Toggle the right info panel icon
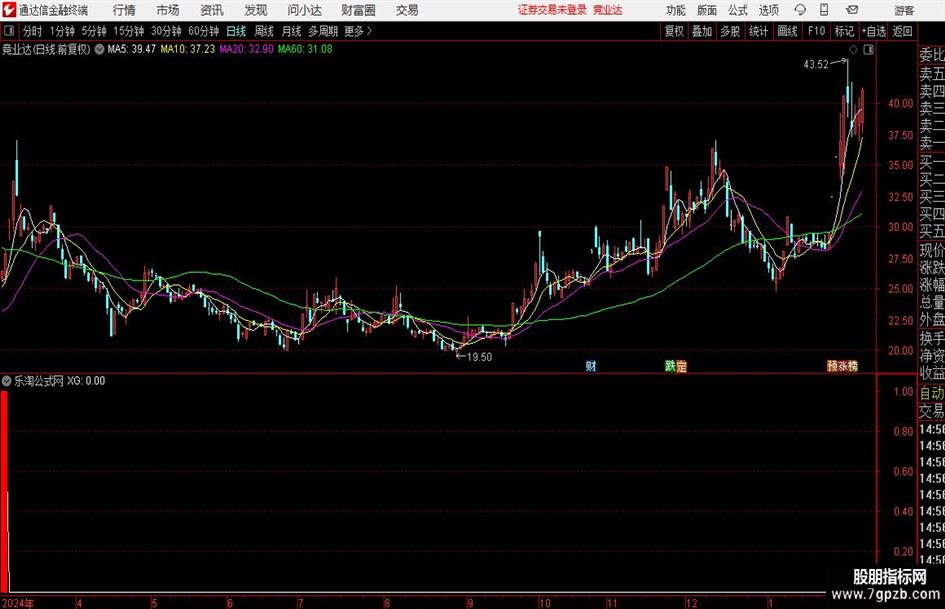Screen dimensions: 945x609 (868, 50)
